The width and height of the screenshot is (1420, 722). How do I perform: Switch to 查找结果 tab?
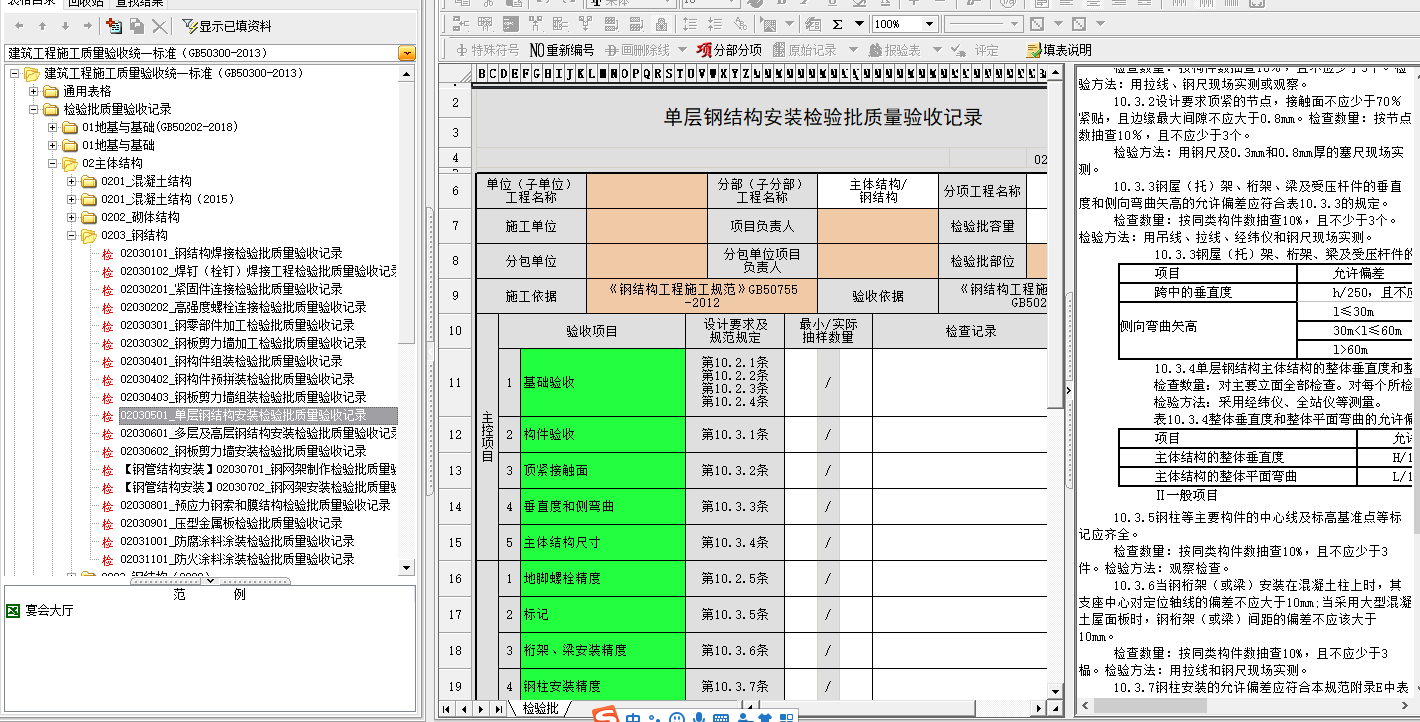click(x=139, y=3)
